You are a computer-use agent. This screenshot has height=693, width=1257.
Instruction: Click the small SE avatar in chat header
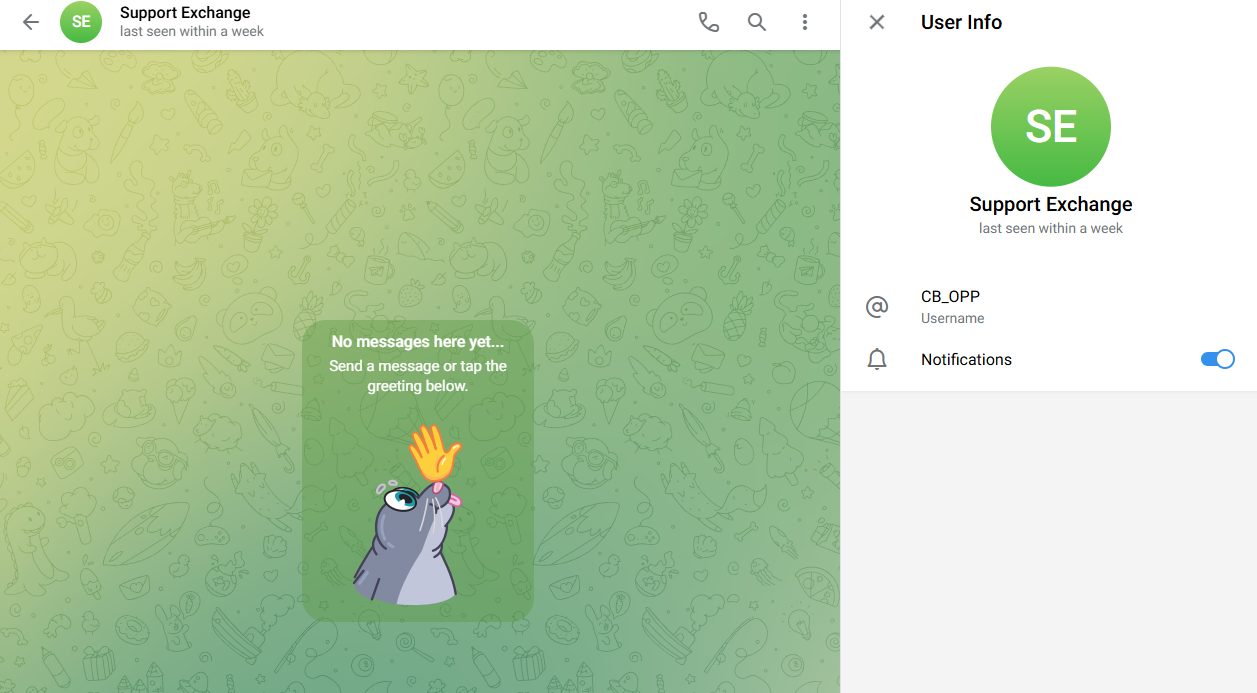click(x=81, y=22)
